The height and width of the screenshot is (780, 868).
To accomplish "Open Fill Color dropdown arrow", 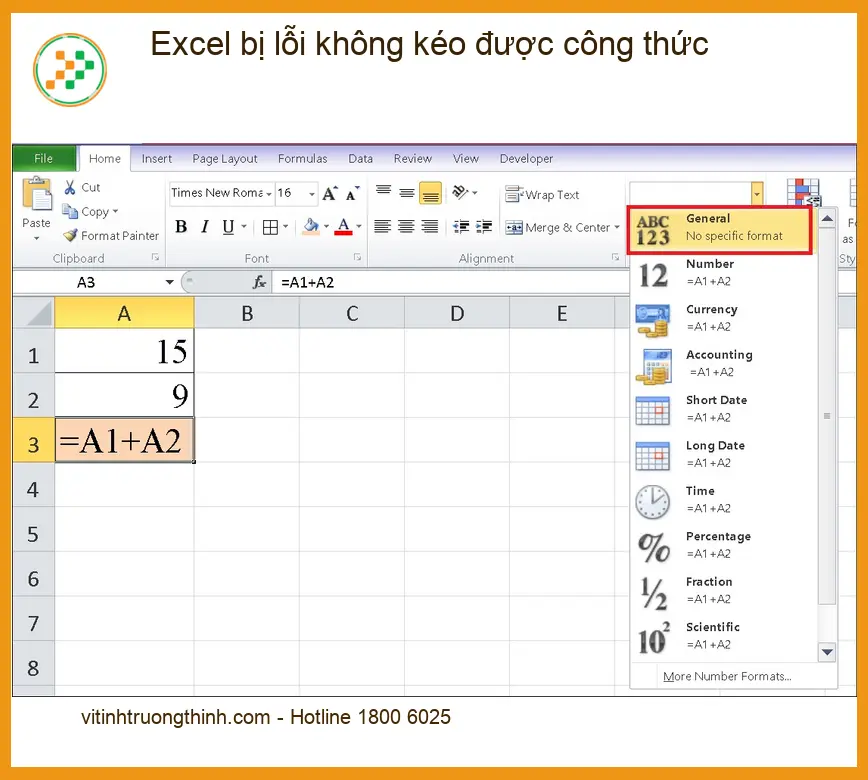I will [326, 226].
